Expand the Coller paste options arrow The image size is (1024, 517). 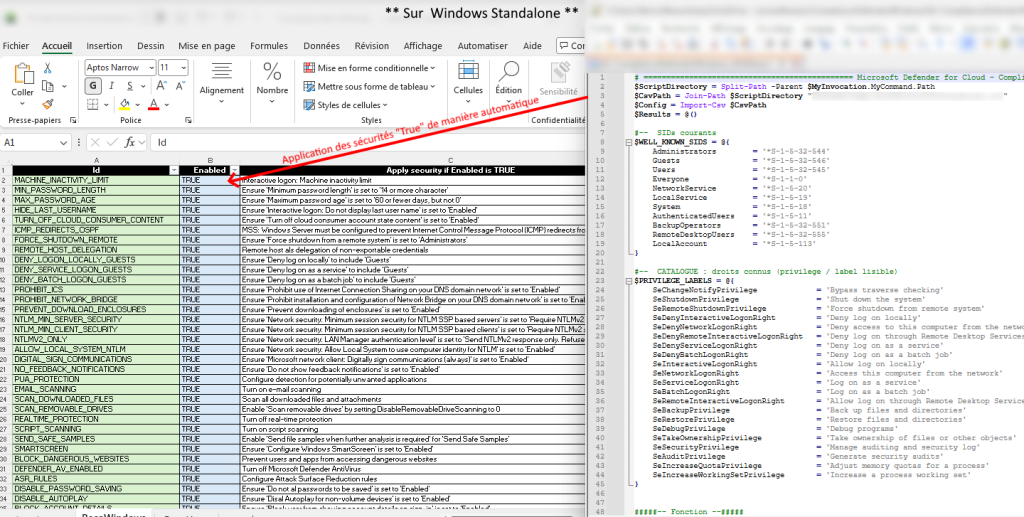[22, 103]
